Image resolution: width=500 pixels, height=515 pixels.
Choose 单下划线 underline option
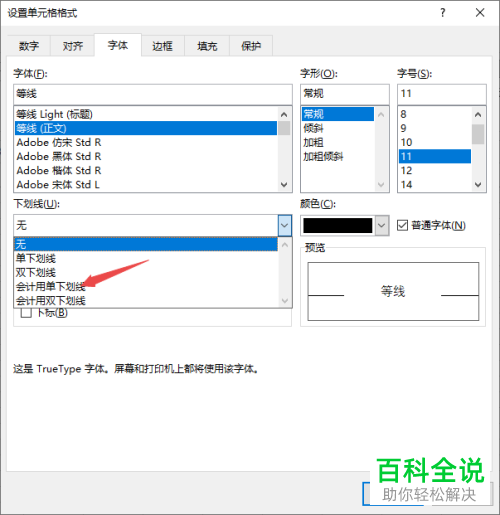point(146,258)
